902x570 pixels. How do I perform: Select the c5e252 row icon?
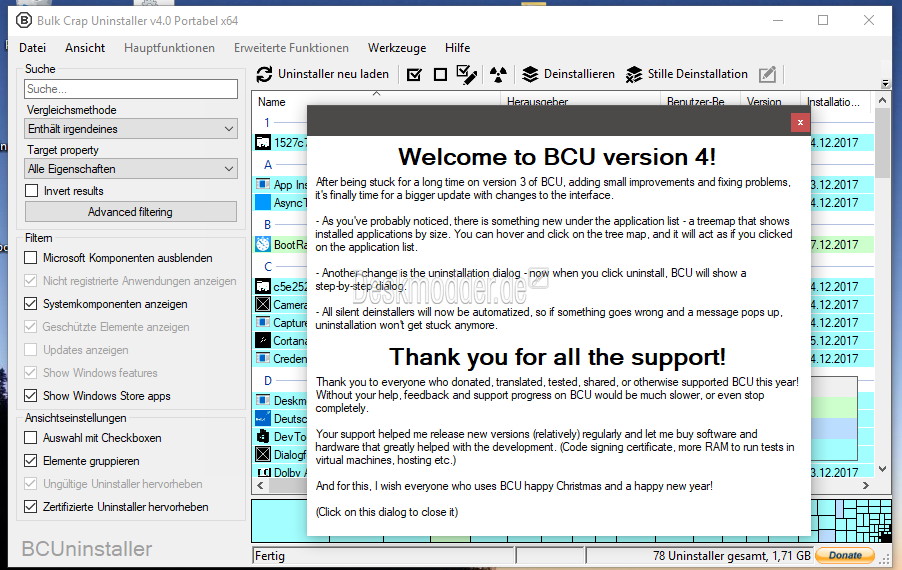pyautogui.click(x=263, y=286)
